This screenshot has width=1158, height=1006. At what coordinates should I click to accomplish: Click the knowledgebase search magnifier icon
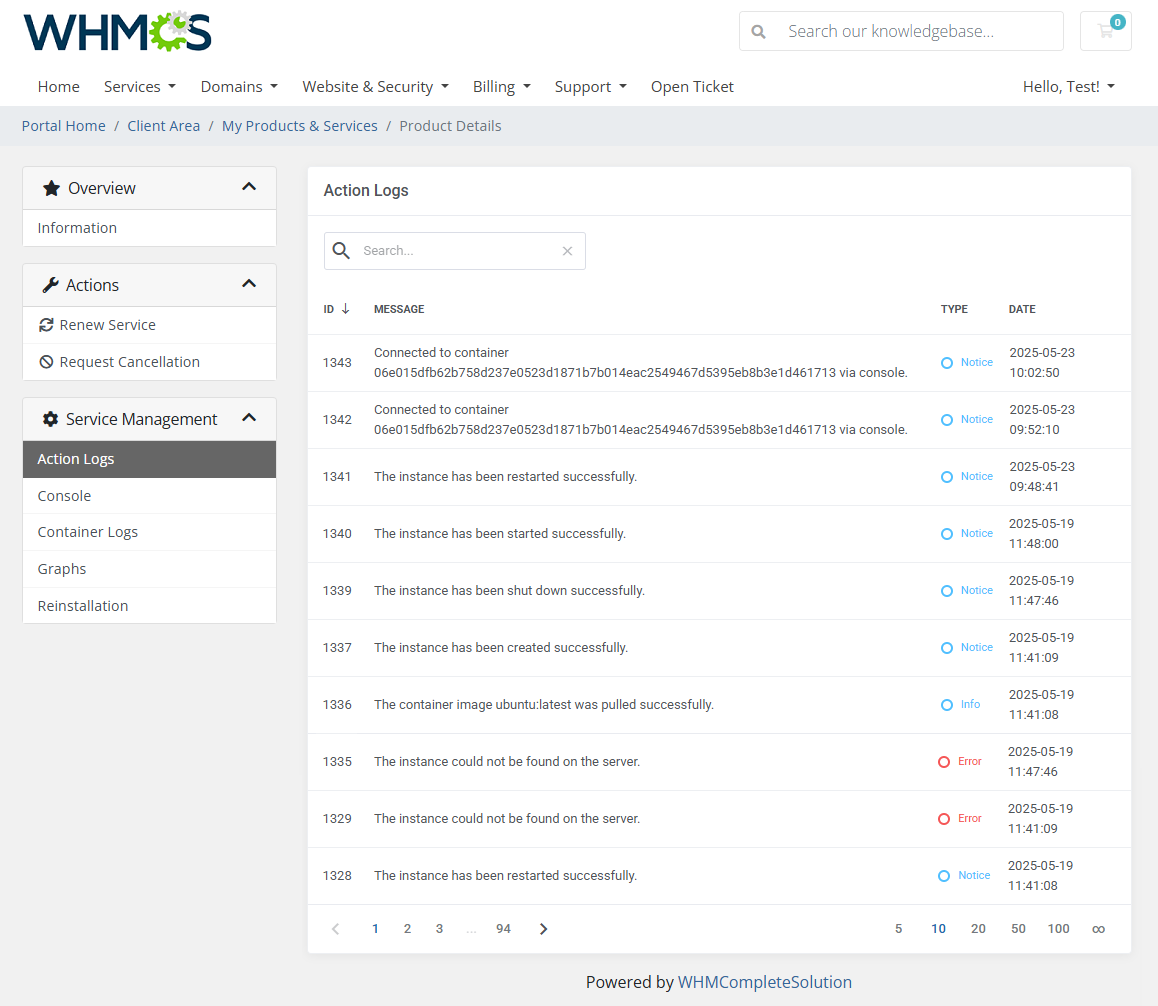pyautogui.click(x=759, y=31)
